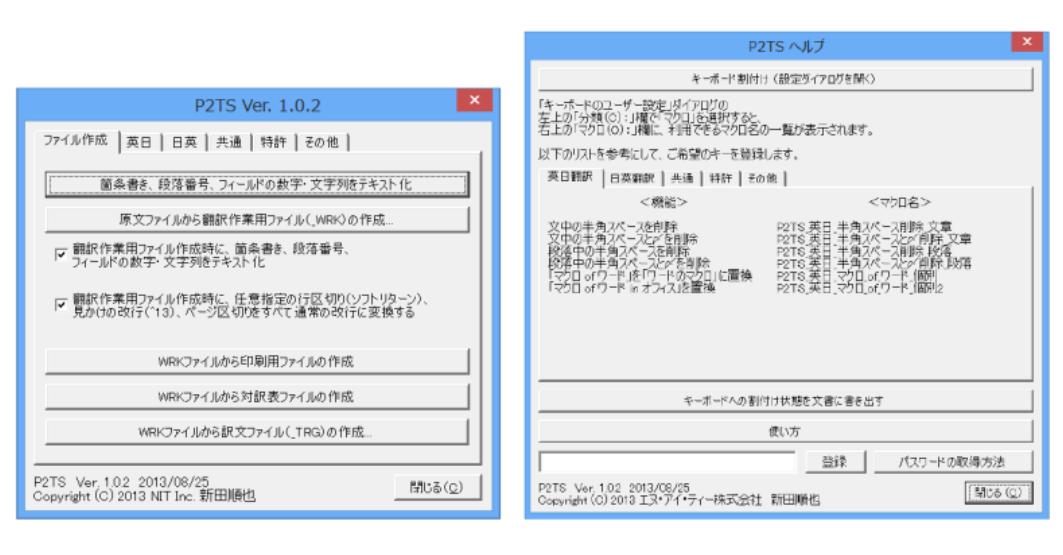This screenshot has height=555, width=1063.
Task: Open the 特許 tab in main window
Action: [x=273, y=142]
